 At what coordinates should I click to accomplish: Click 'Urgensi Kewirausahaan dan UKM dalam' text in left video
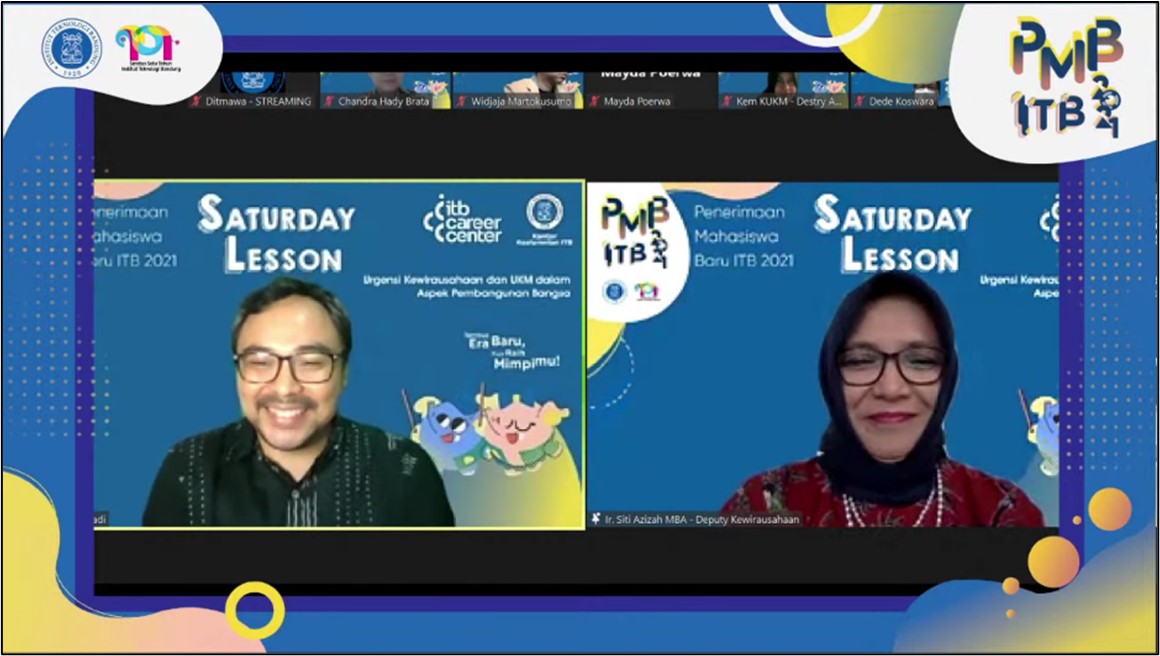(467, 280)
